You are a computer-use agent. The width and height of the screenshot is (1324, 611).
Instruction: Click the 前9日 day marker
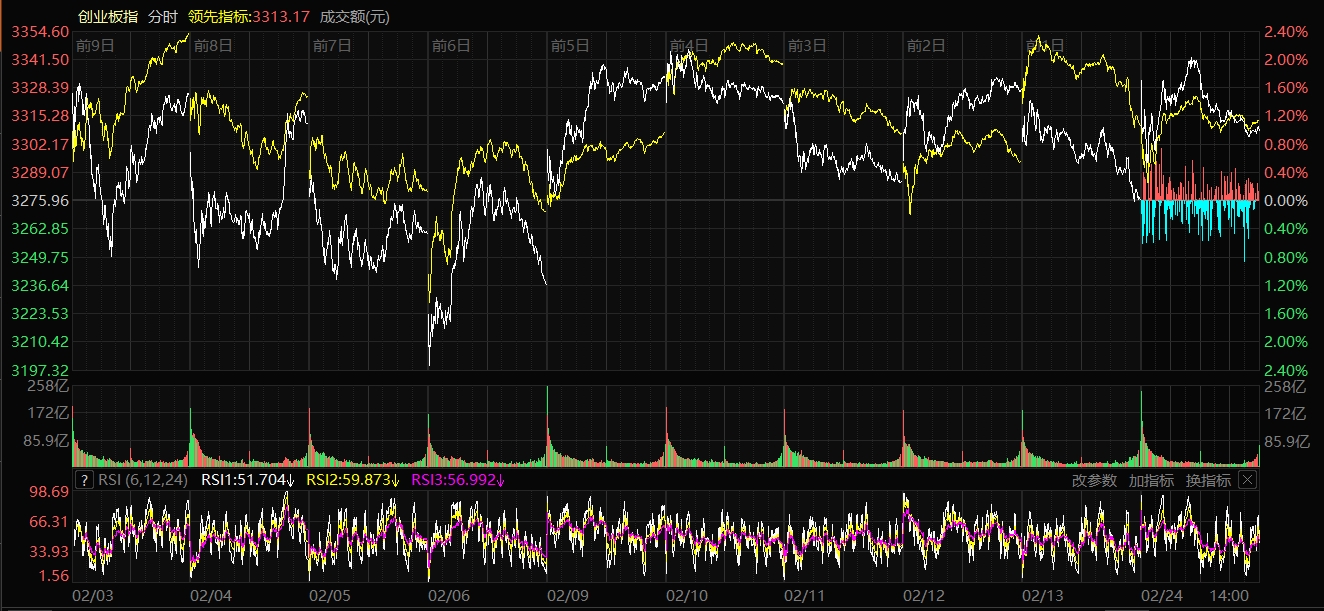pos(96,45)
